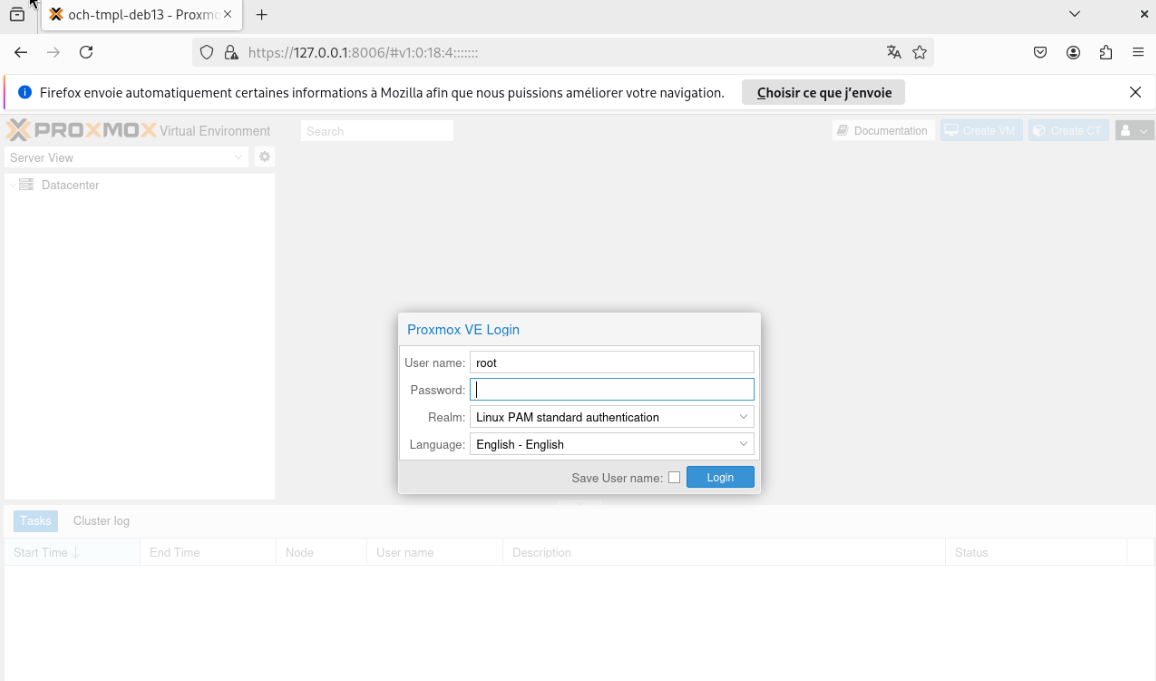Screen dimensions: 1156x681
Task: Bookmark this page with the star icon
Action: (919, 52)
